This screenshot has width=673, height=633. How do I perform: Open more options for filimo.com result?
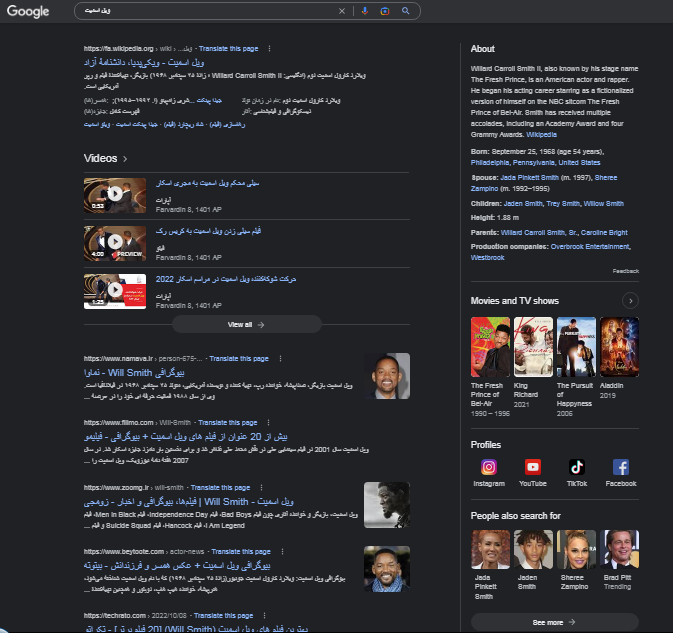(269, 422)
